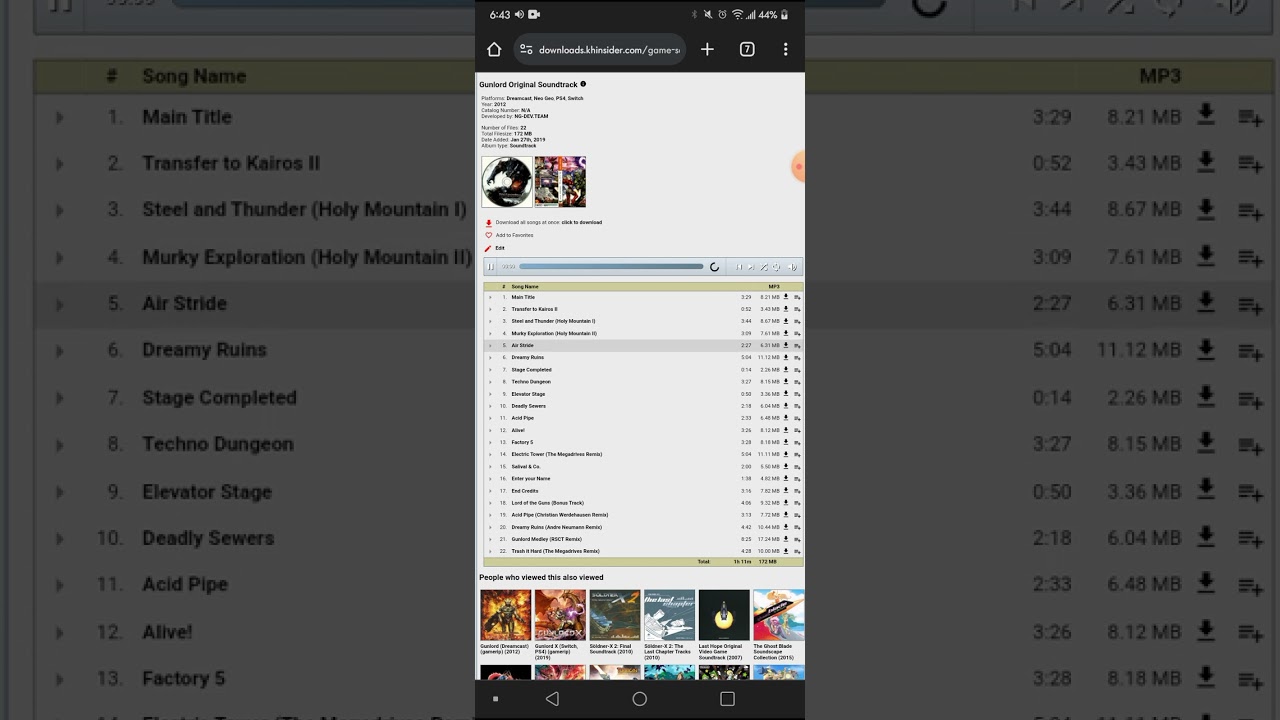This screenshot has height=720, width=1280.
Task: Click the red download-all-songs icon
Action: point(488,223)
